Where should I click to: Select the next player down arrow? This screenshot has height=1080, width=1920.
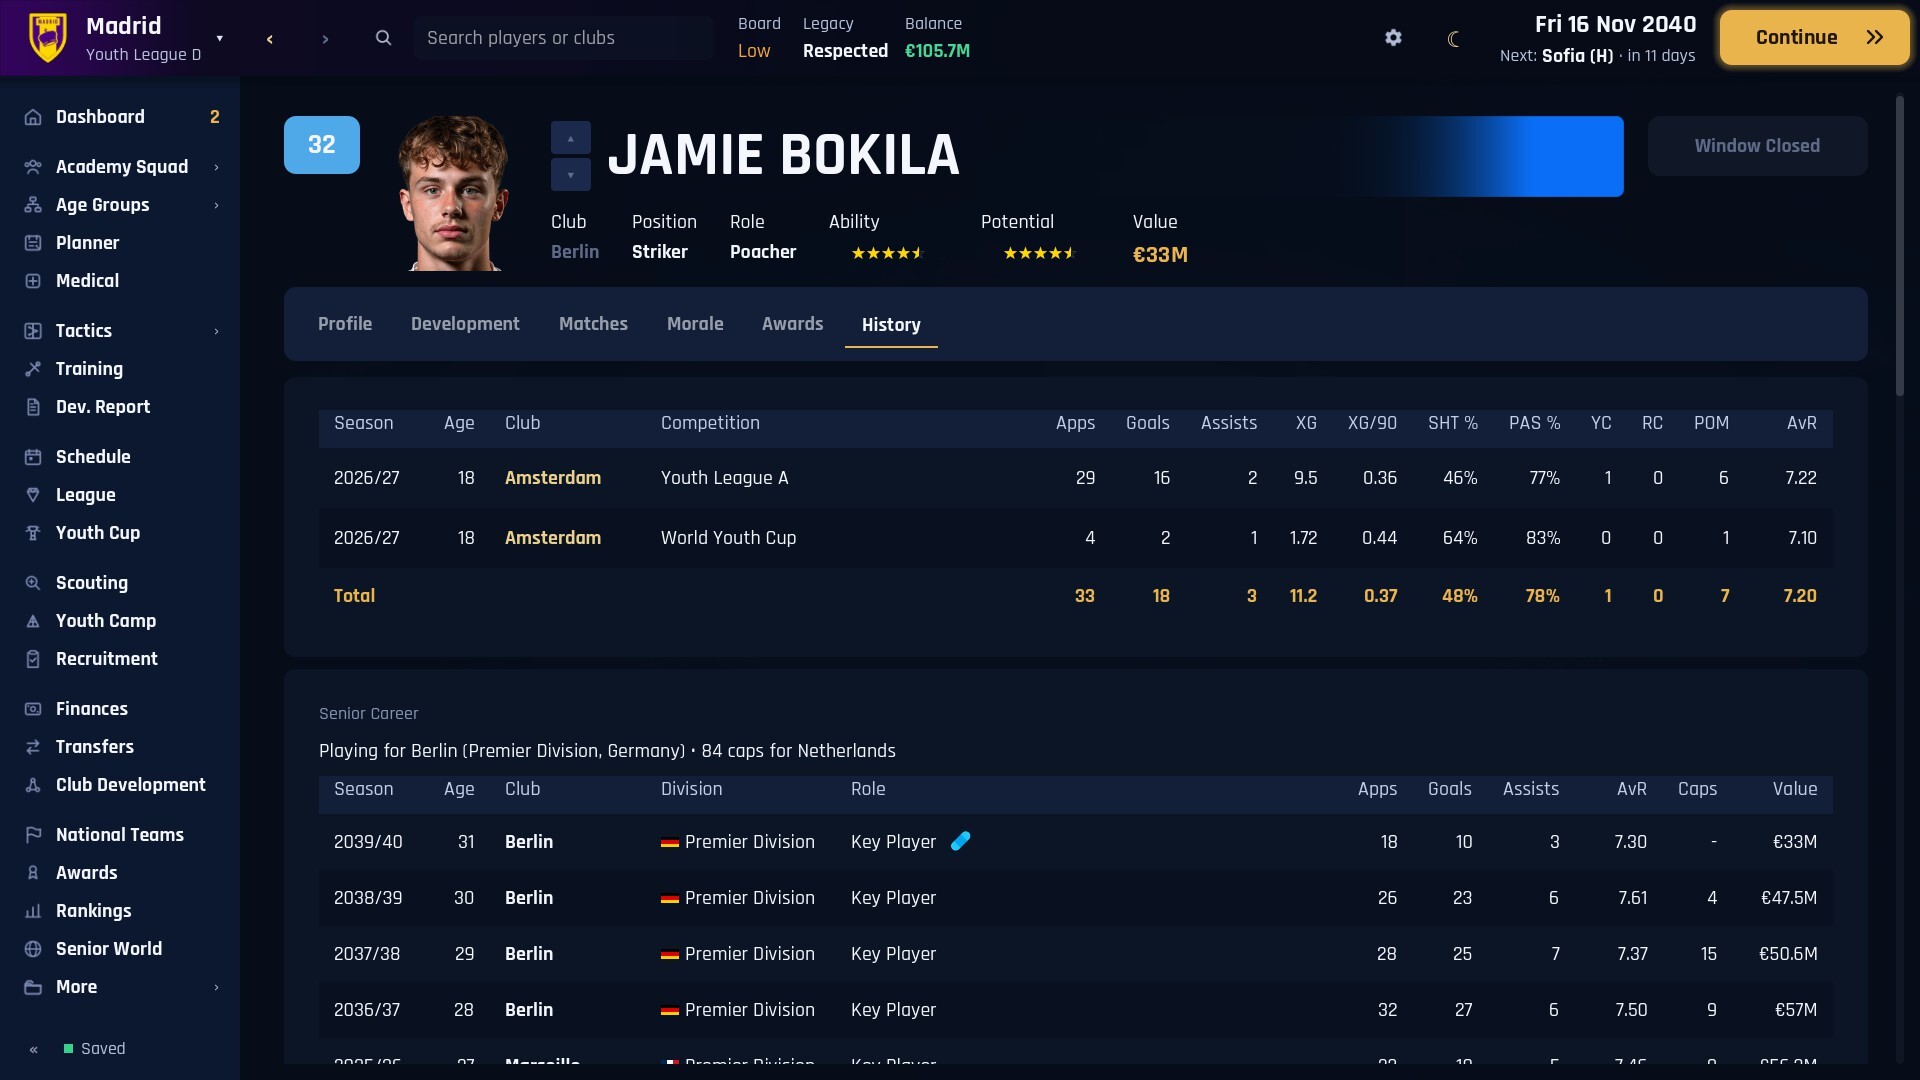571,174
